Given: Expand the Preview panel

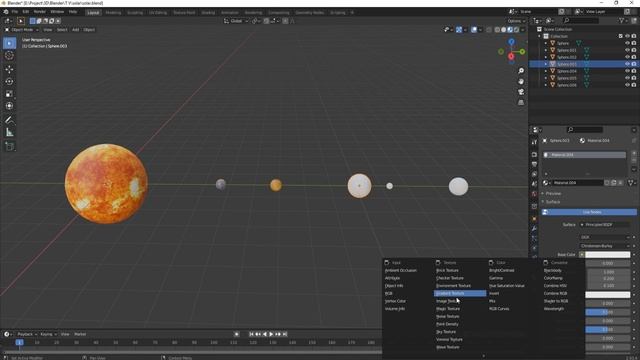Looking at the screenshot, I should pos(552,193).
